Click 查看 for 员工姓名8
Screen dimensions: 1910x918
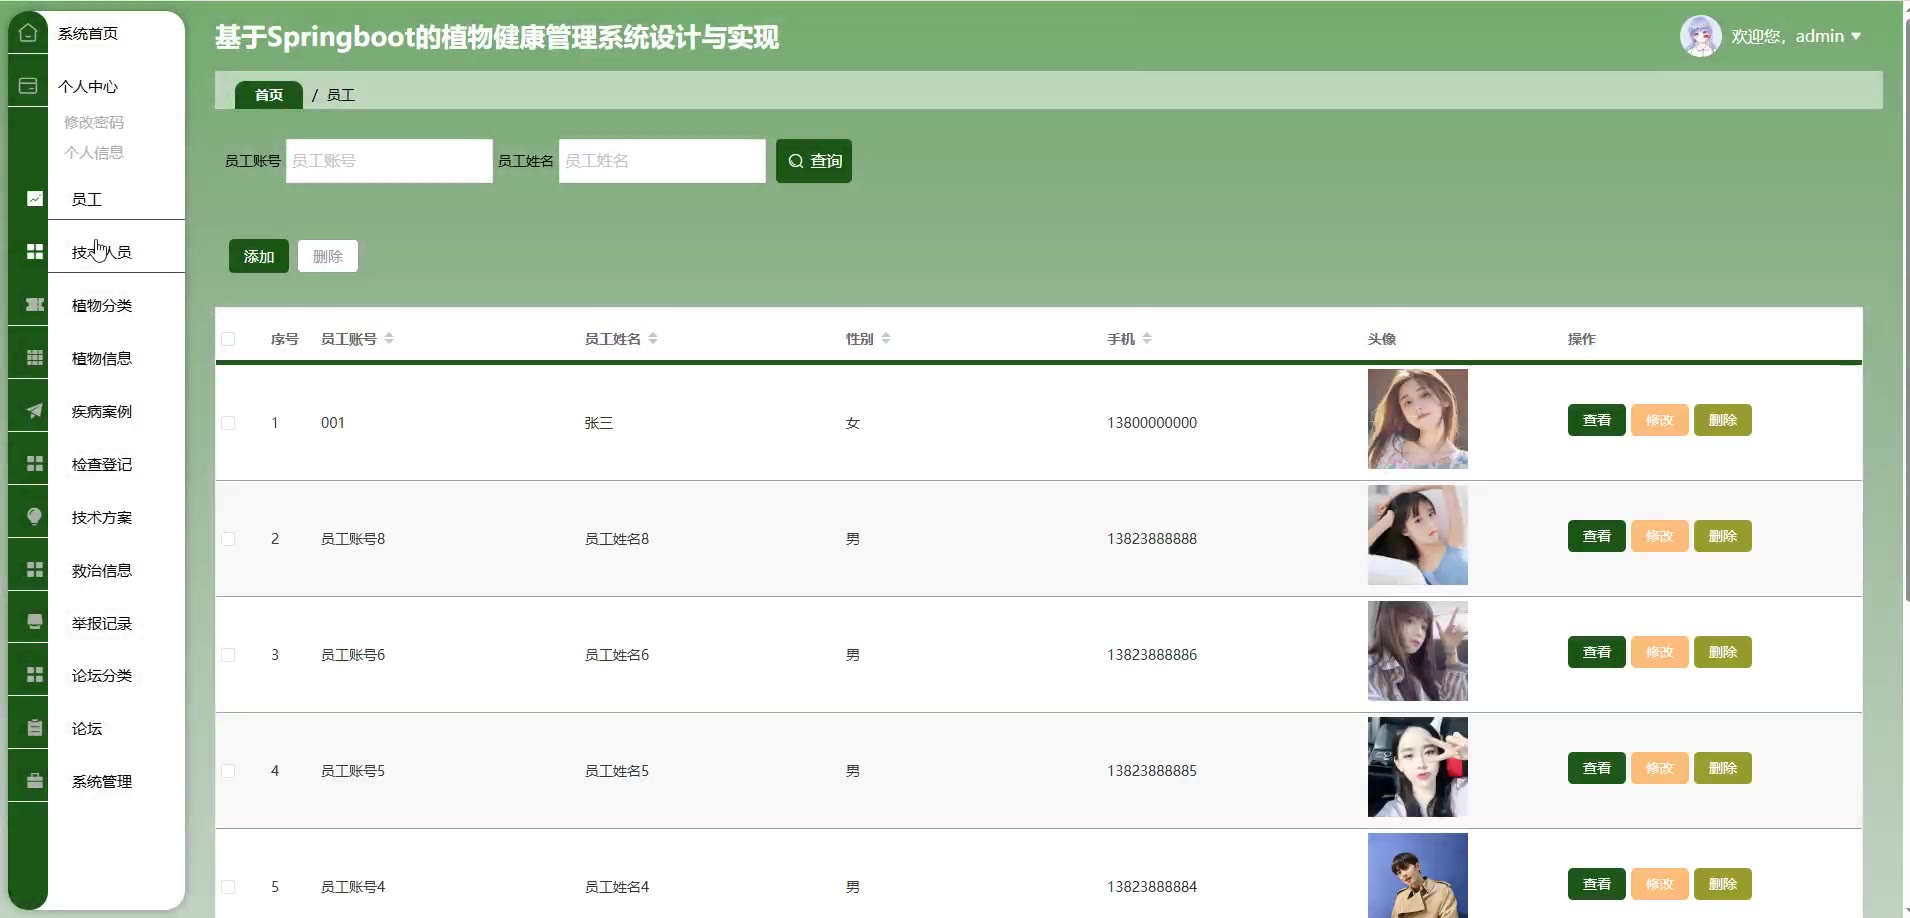1597,536
